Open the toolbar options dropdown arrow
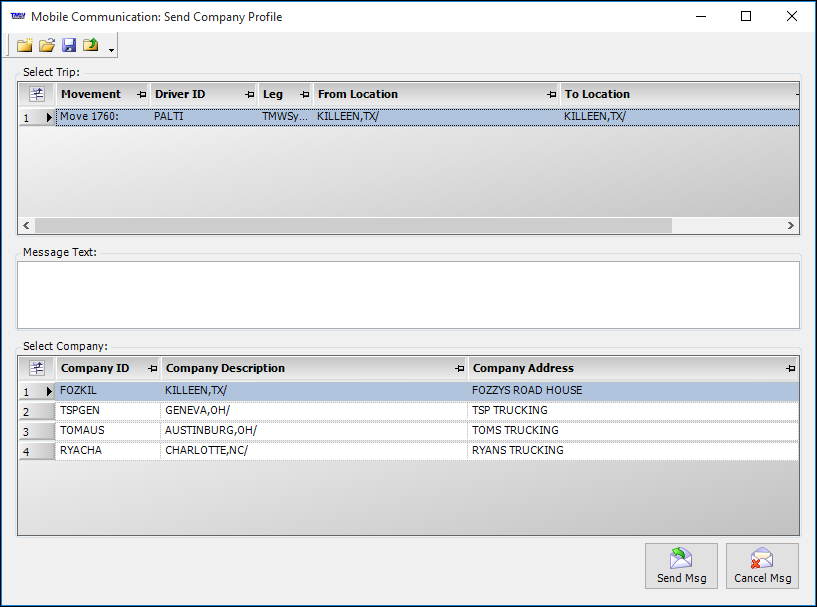Viewport: 817px width, 607px height. [111, 50]
